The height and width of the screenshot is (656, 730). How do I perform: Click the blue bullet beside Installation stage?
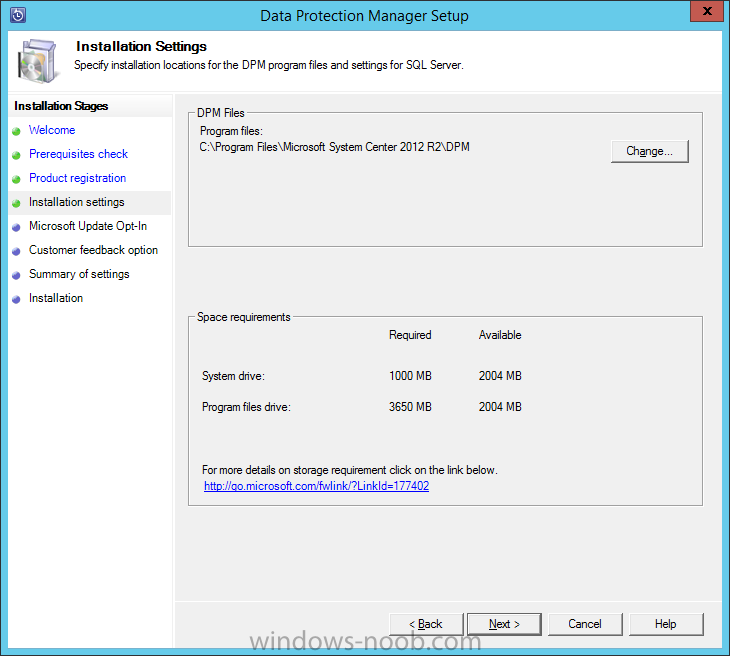click(x=16, y=299)
